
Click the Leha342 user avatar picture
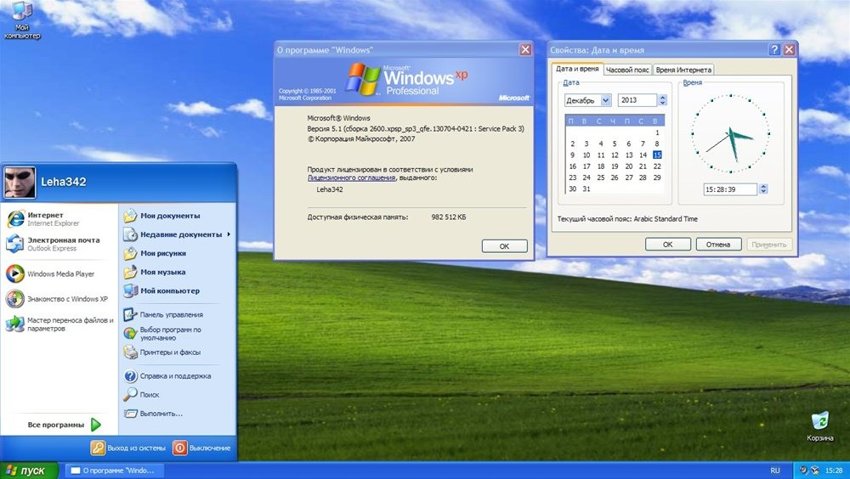[20, 182]
